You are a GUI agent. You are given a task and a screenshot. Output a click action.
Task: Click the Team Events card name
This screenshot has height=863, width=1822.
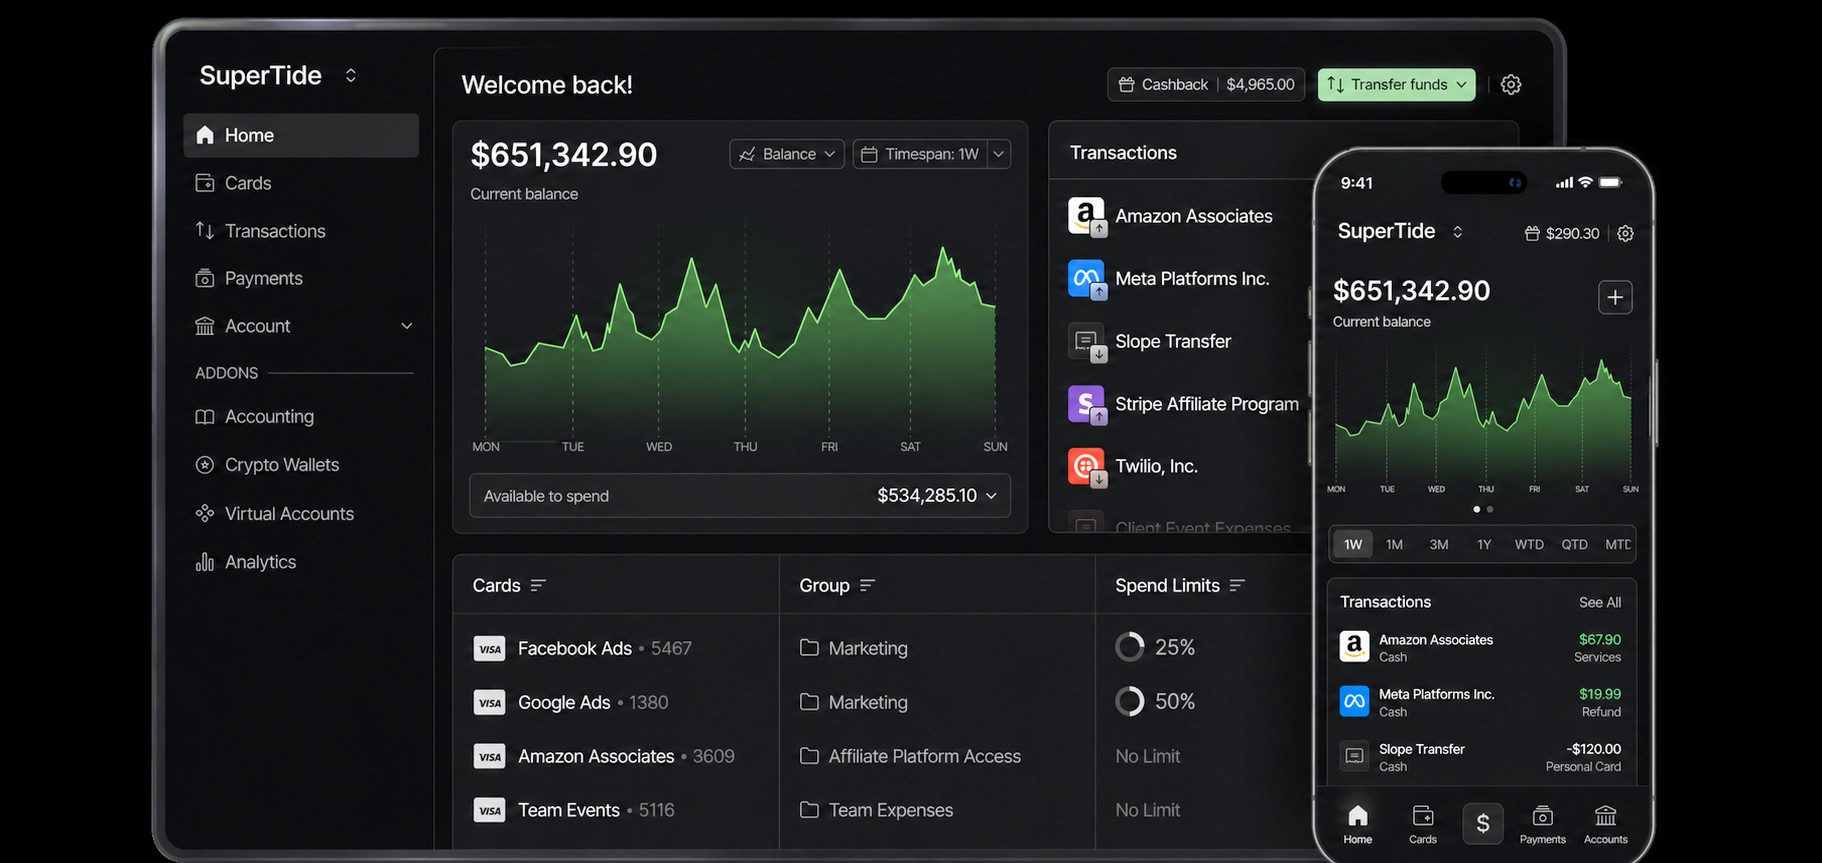(x=569, y=810)
